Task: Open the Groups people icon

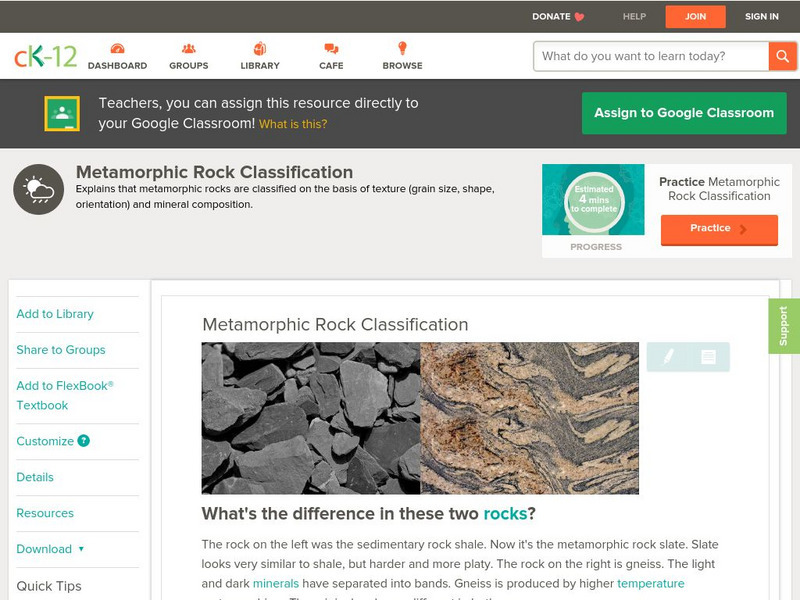Action: [x=189, y=48]
